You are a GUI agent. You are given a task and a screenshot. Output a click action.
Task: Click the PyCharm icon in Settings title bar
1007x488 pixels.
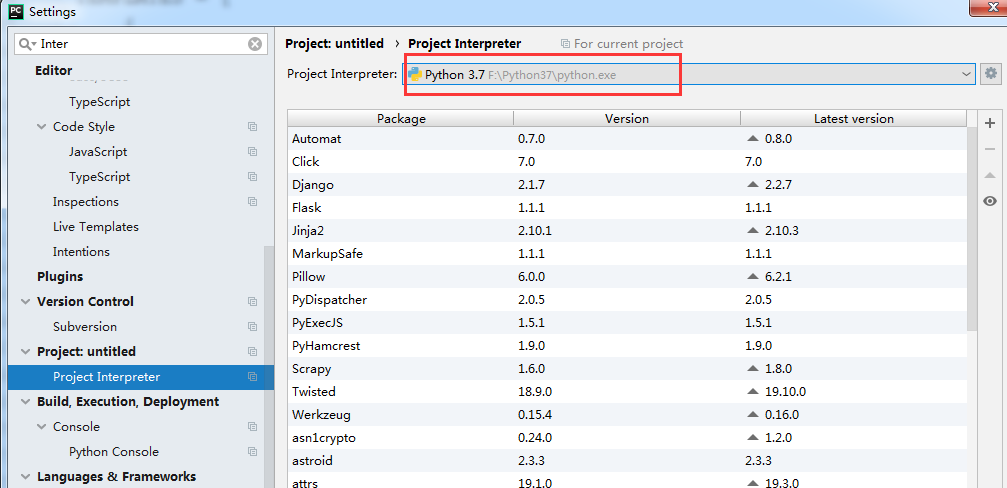17,11
